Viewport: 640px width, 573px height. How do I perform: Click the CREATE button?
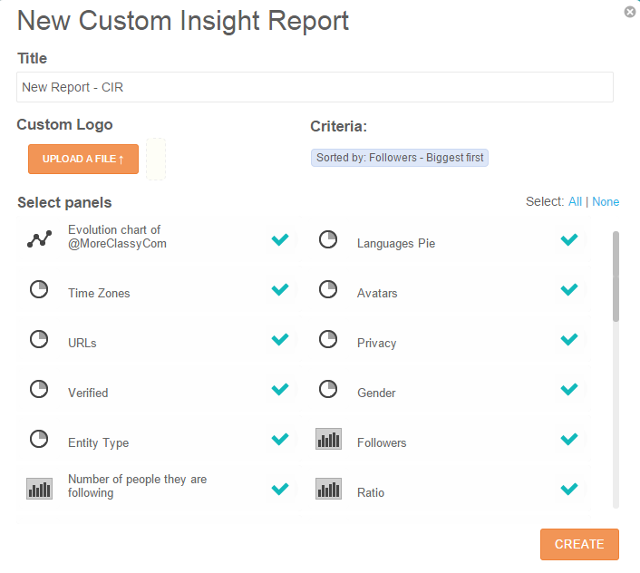tap(579, 544)
